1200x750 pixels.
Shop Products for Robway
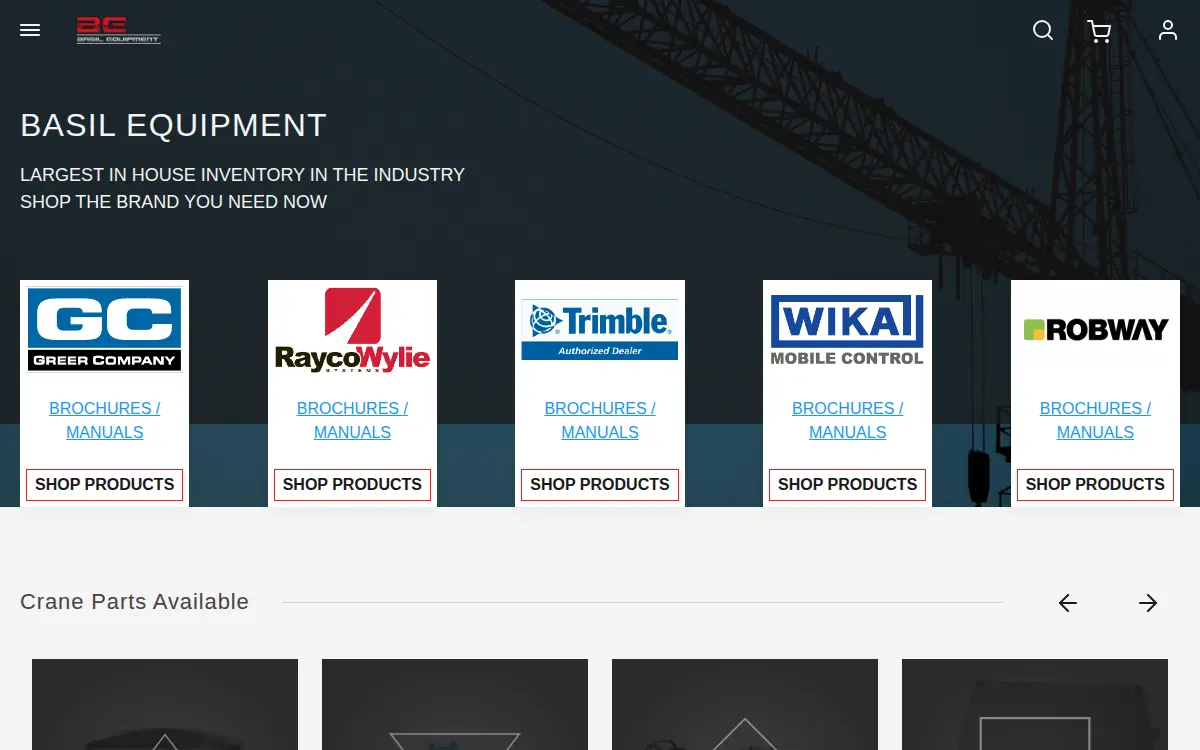tap(1095, 485)
